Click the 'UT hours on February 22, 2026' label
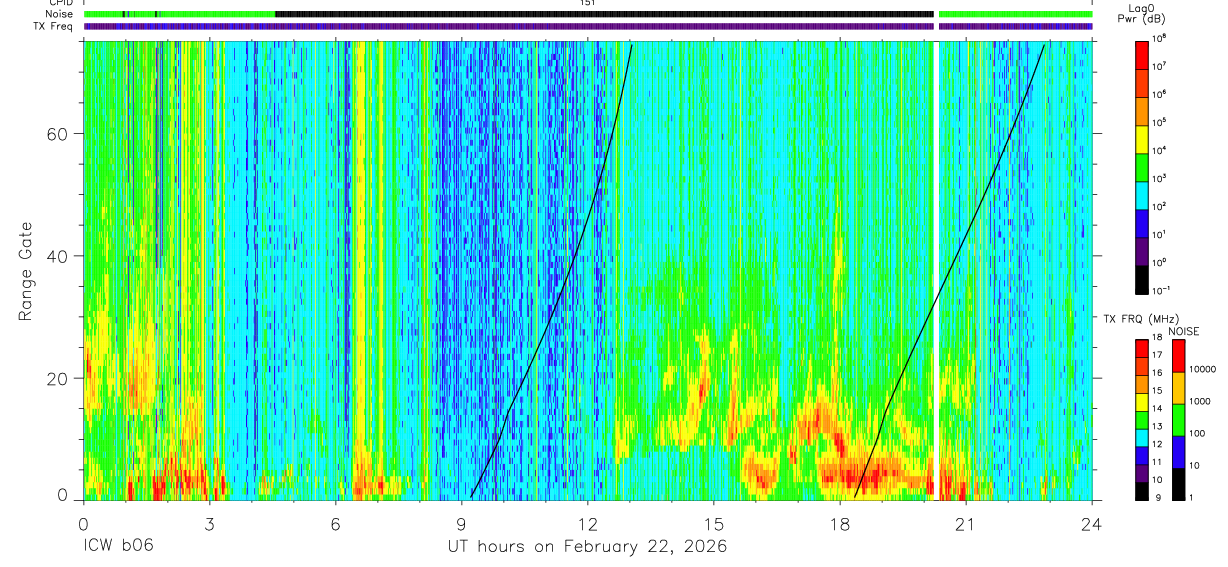Screen dimensions: 1228x567 coord(587,547)
